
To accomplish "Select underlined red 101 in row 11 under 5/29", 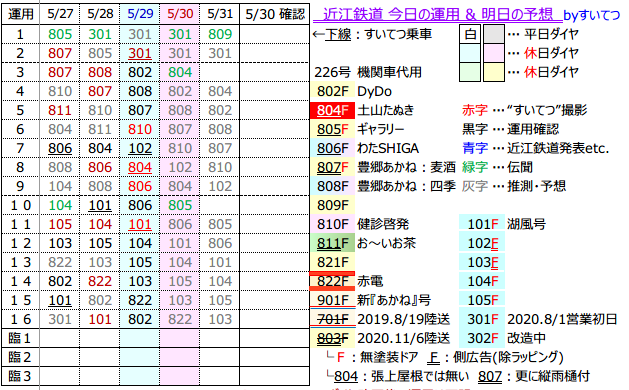I will pos(140,224).
